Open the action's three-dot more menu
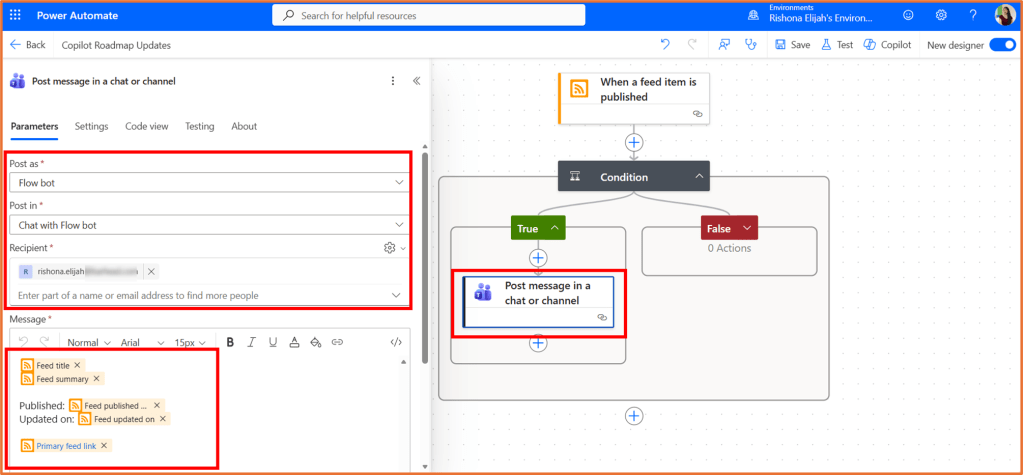The height and width of the screenshot is (475, 1023). (393, 81)
